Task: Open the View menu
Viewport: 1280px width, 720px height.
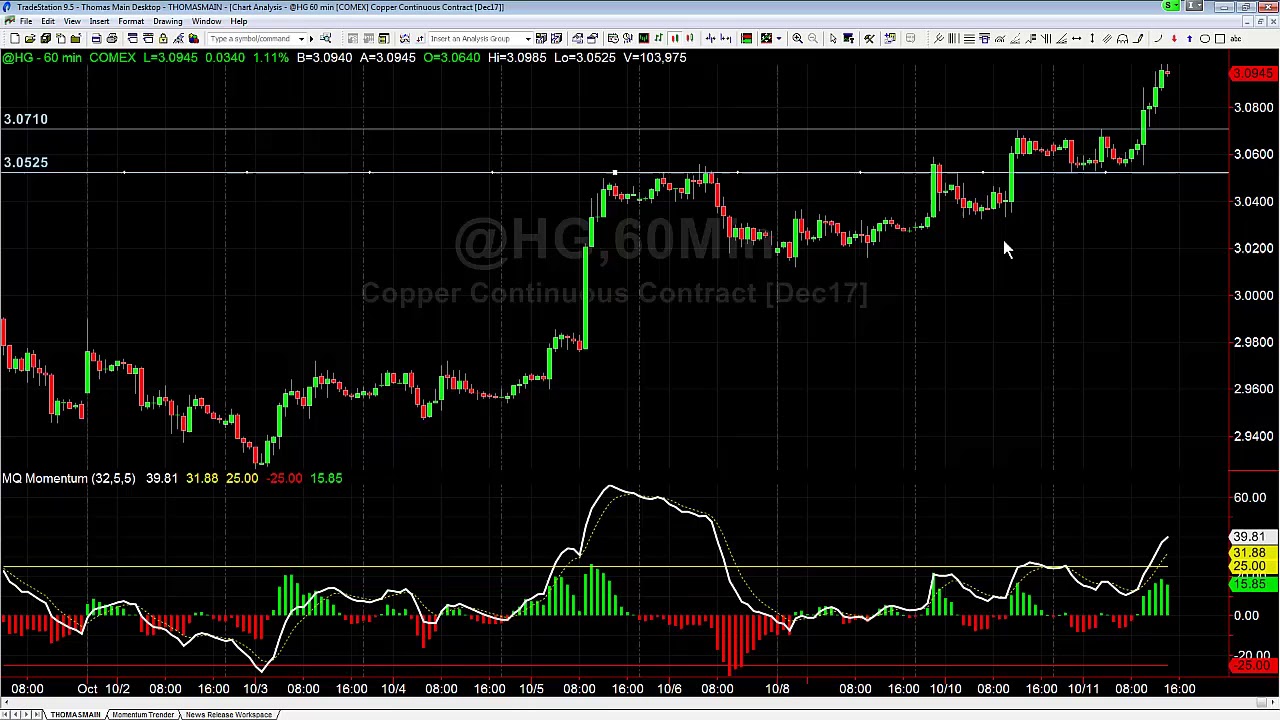Action: 72,21
